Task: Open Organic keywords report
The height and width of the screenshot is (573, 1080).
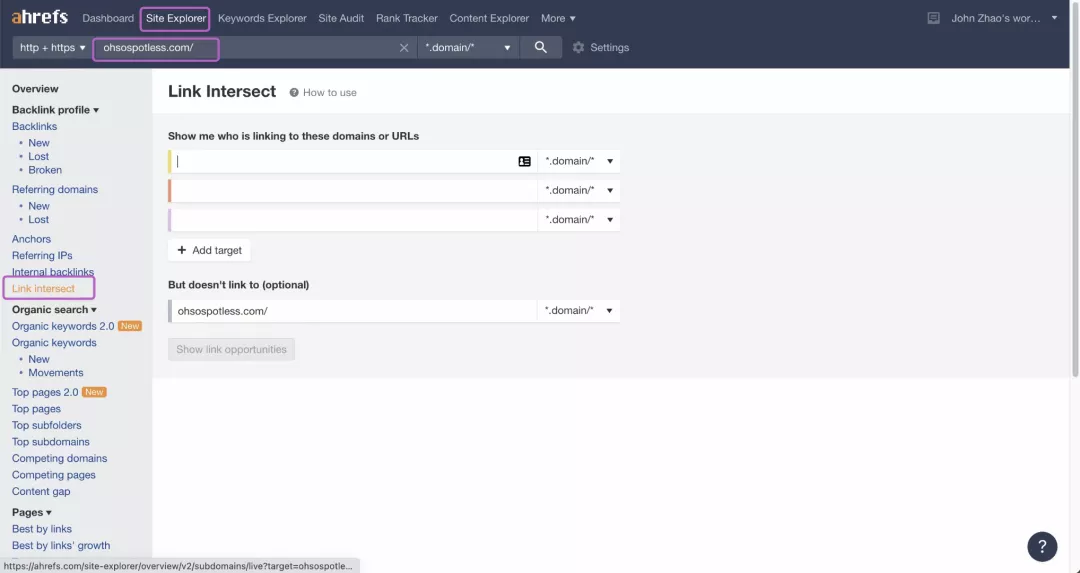Action: click(54, 342)
